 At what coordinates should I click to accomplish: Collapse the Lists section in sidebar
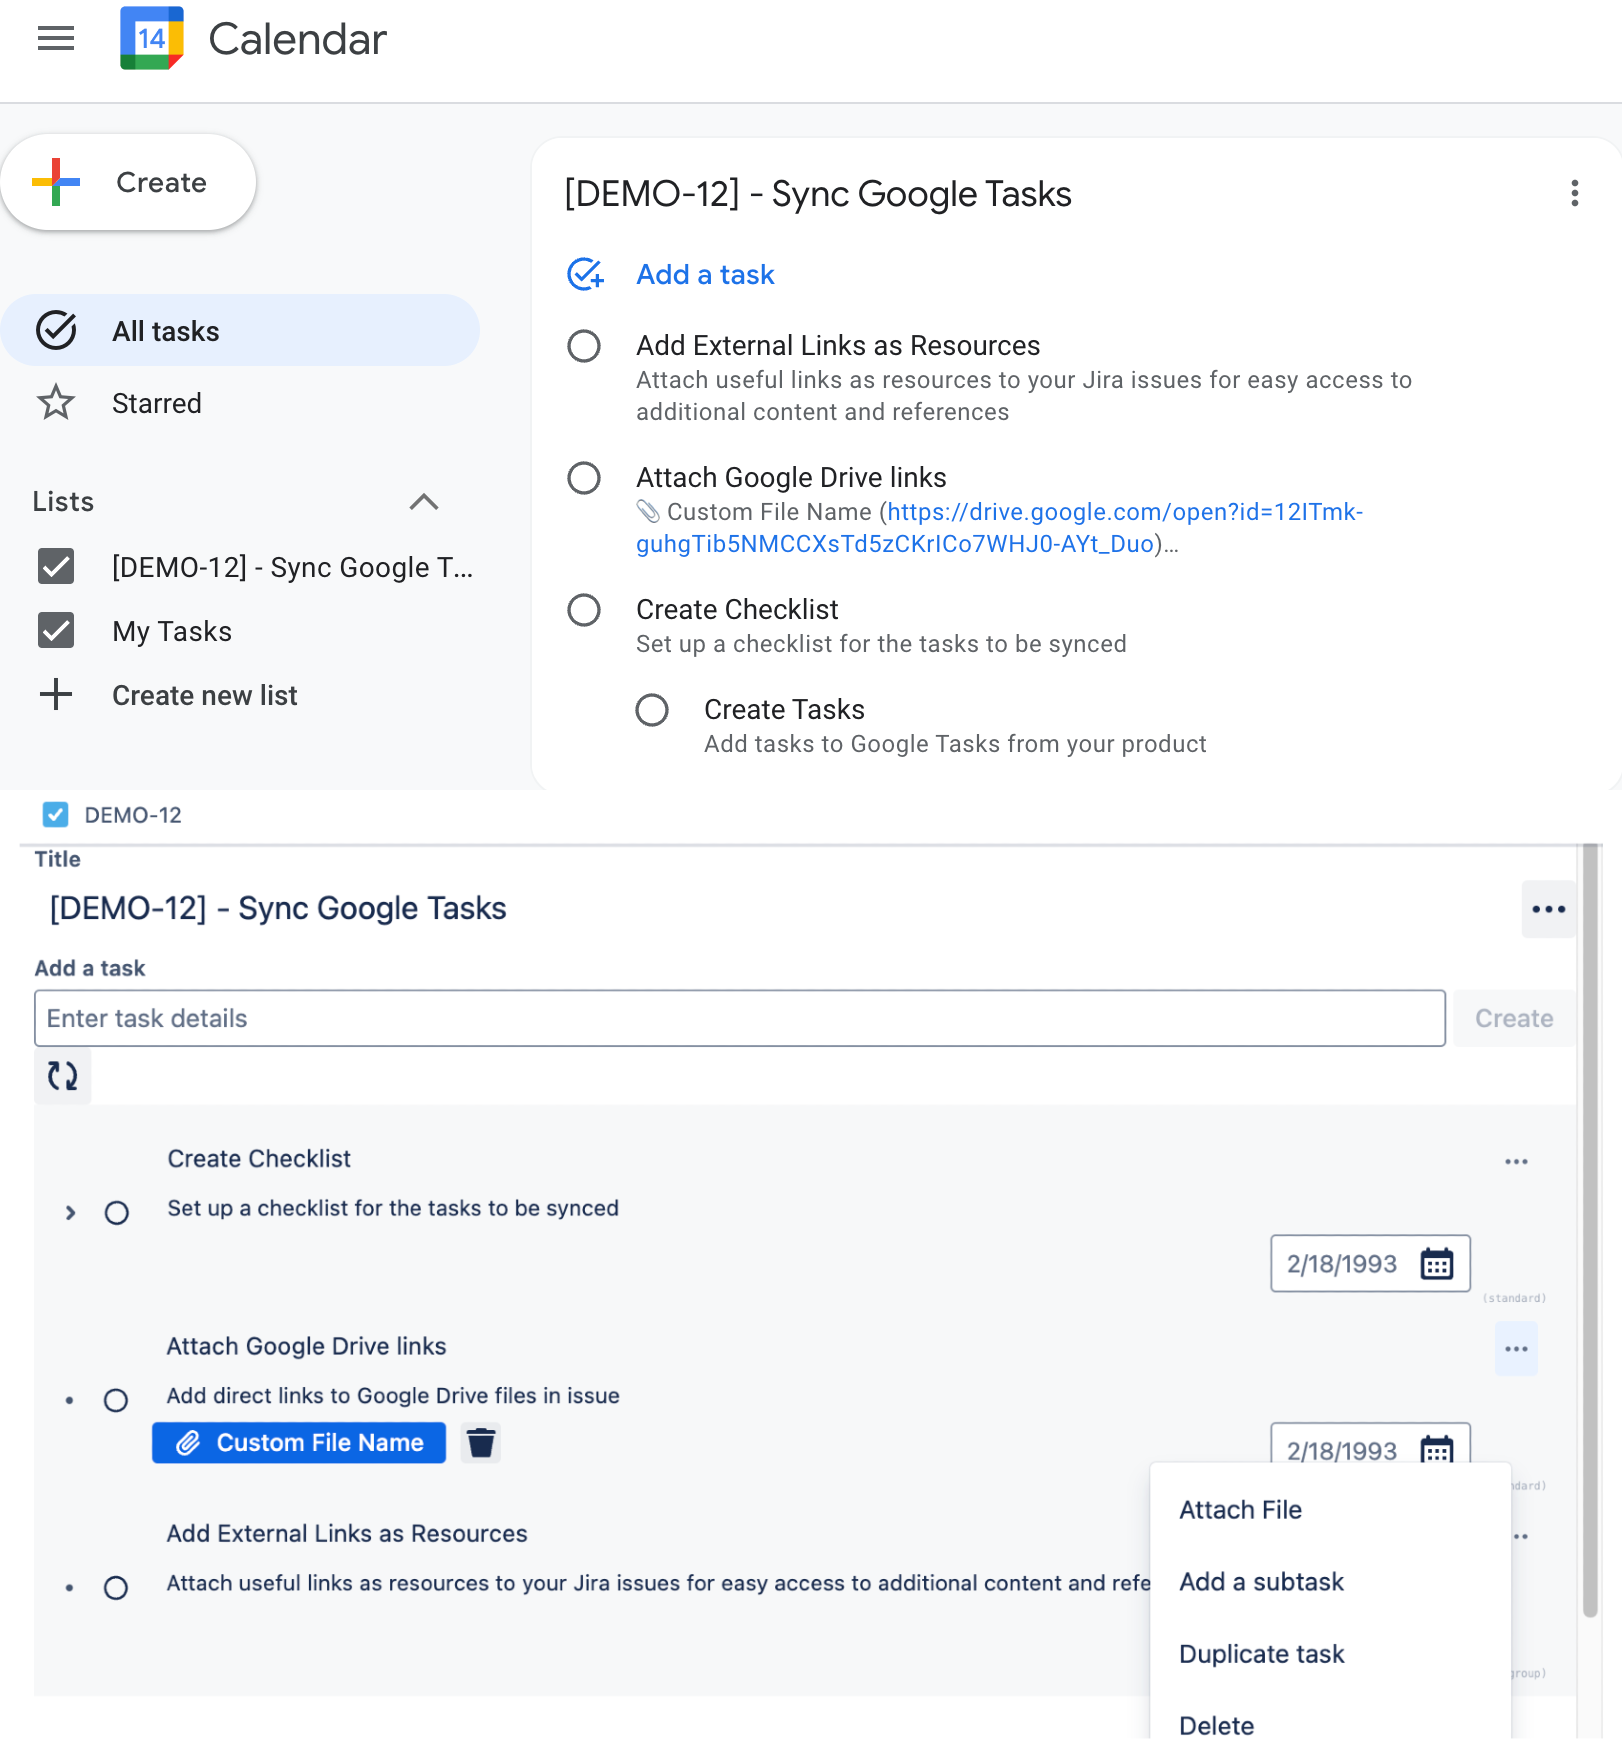[425, 502]
